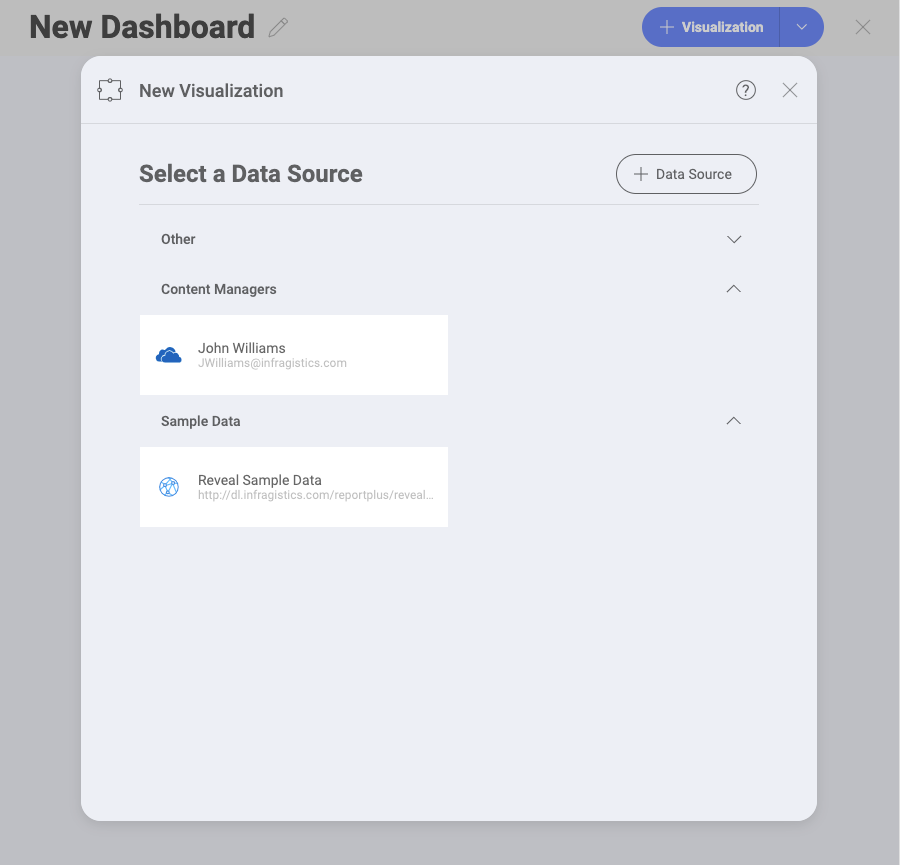900x866 pixels.
Task: Open the Visualization button dropdown arrow
Action: tap(802, 27)
